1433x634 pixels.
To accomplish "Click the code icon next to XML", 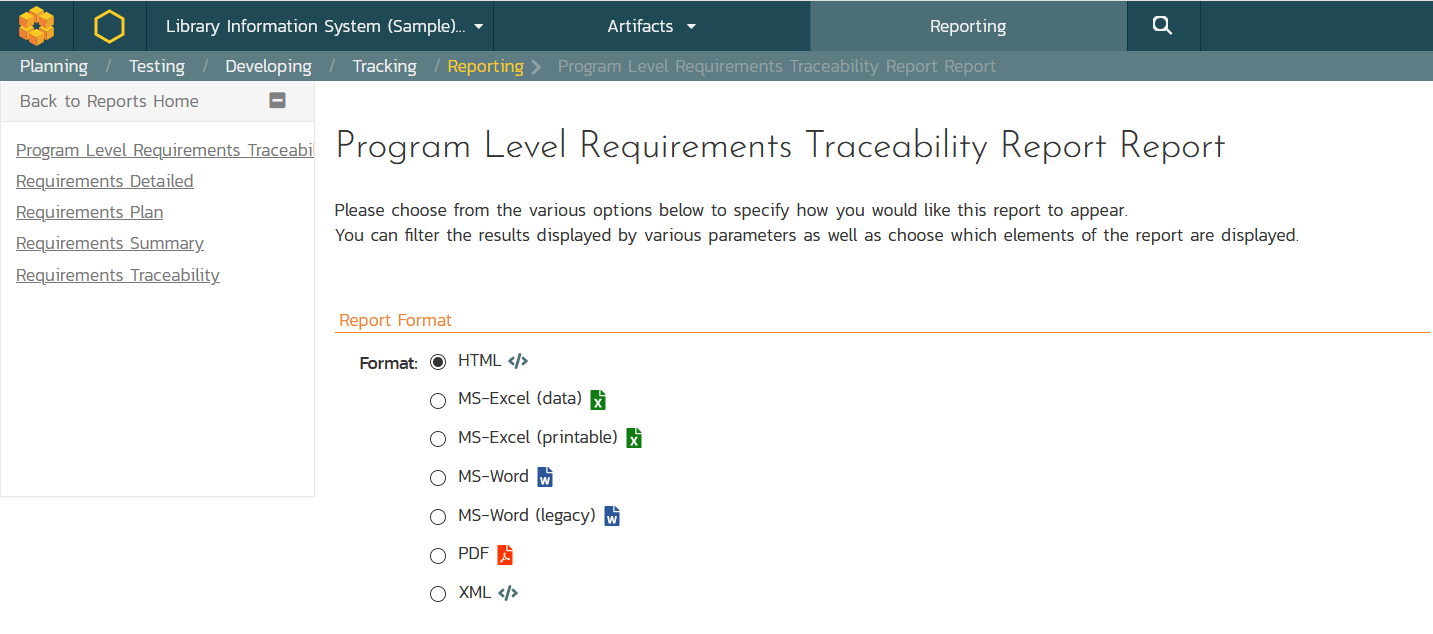I will pos(508,593).
